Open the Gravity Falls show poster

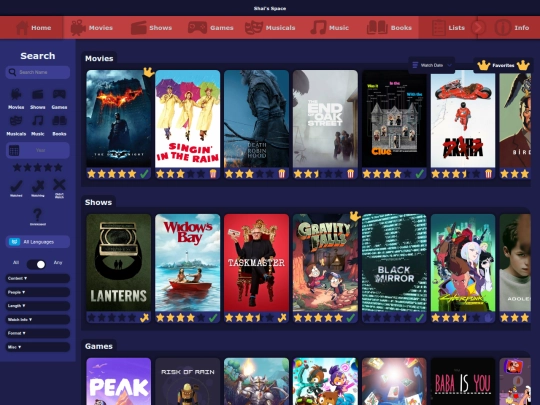tap(325, 263)
